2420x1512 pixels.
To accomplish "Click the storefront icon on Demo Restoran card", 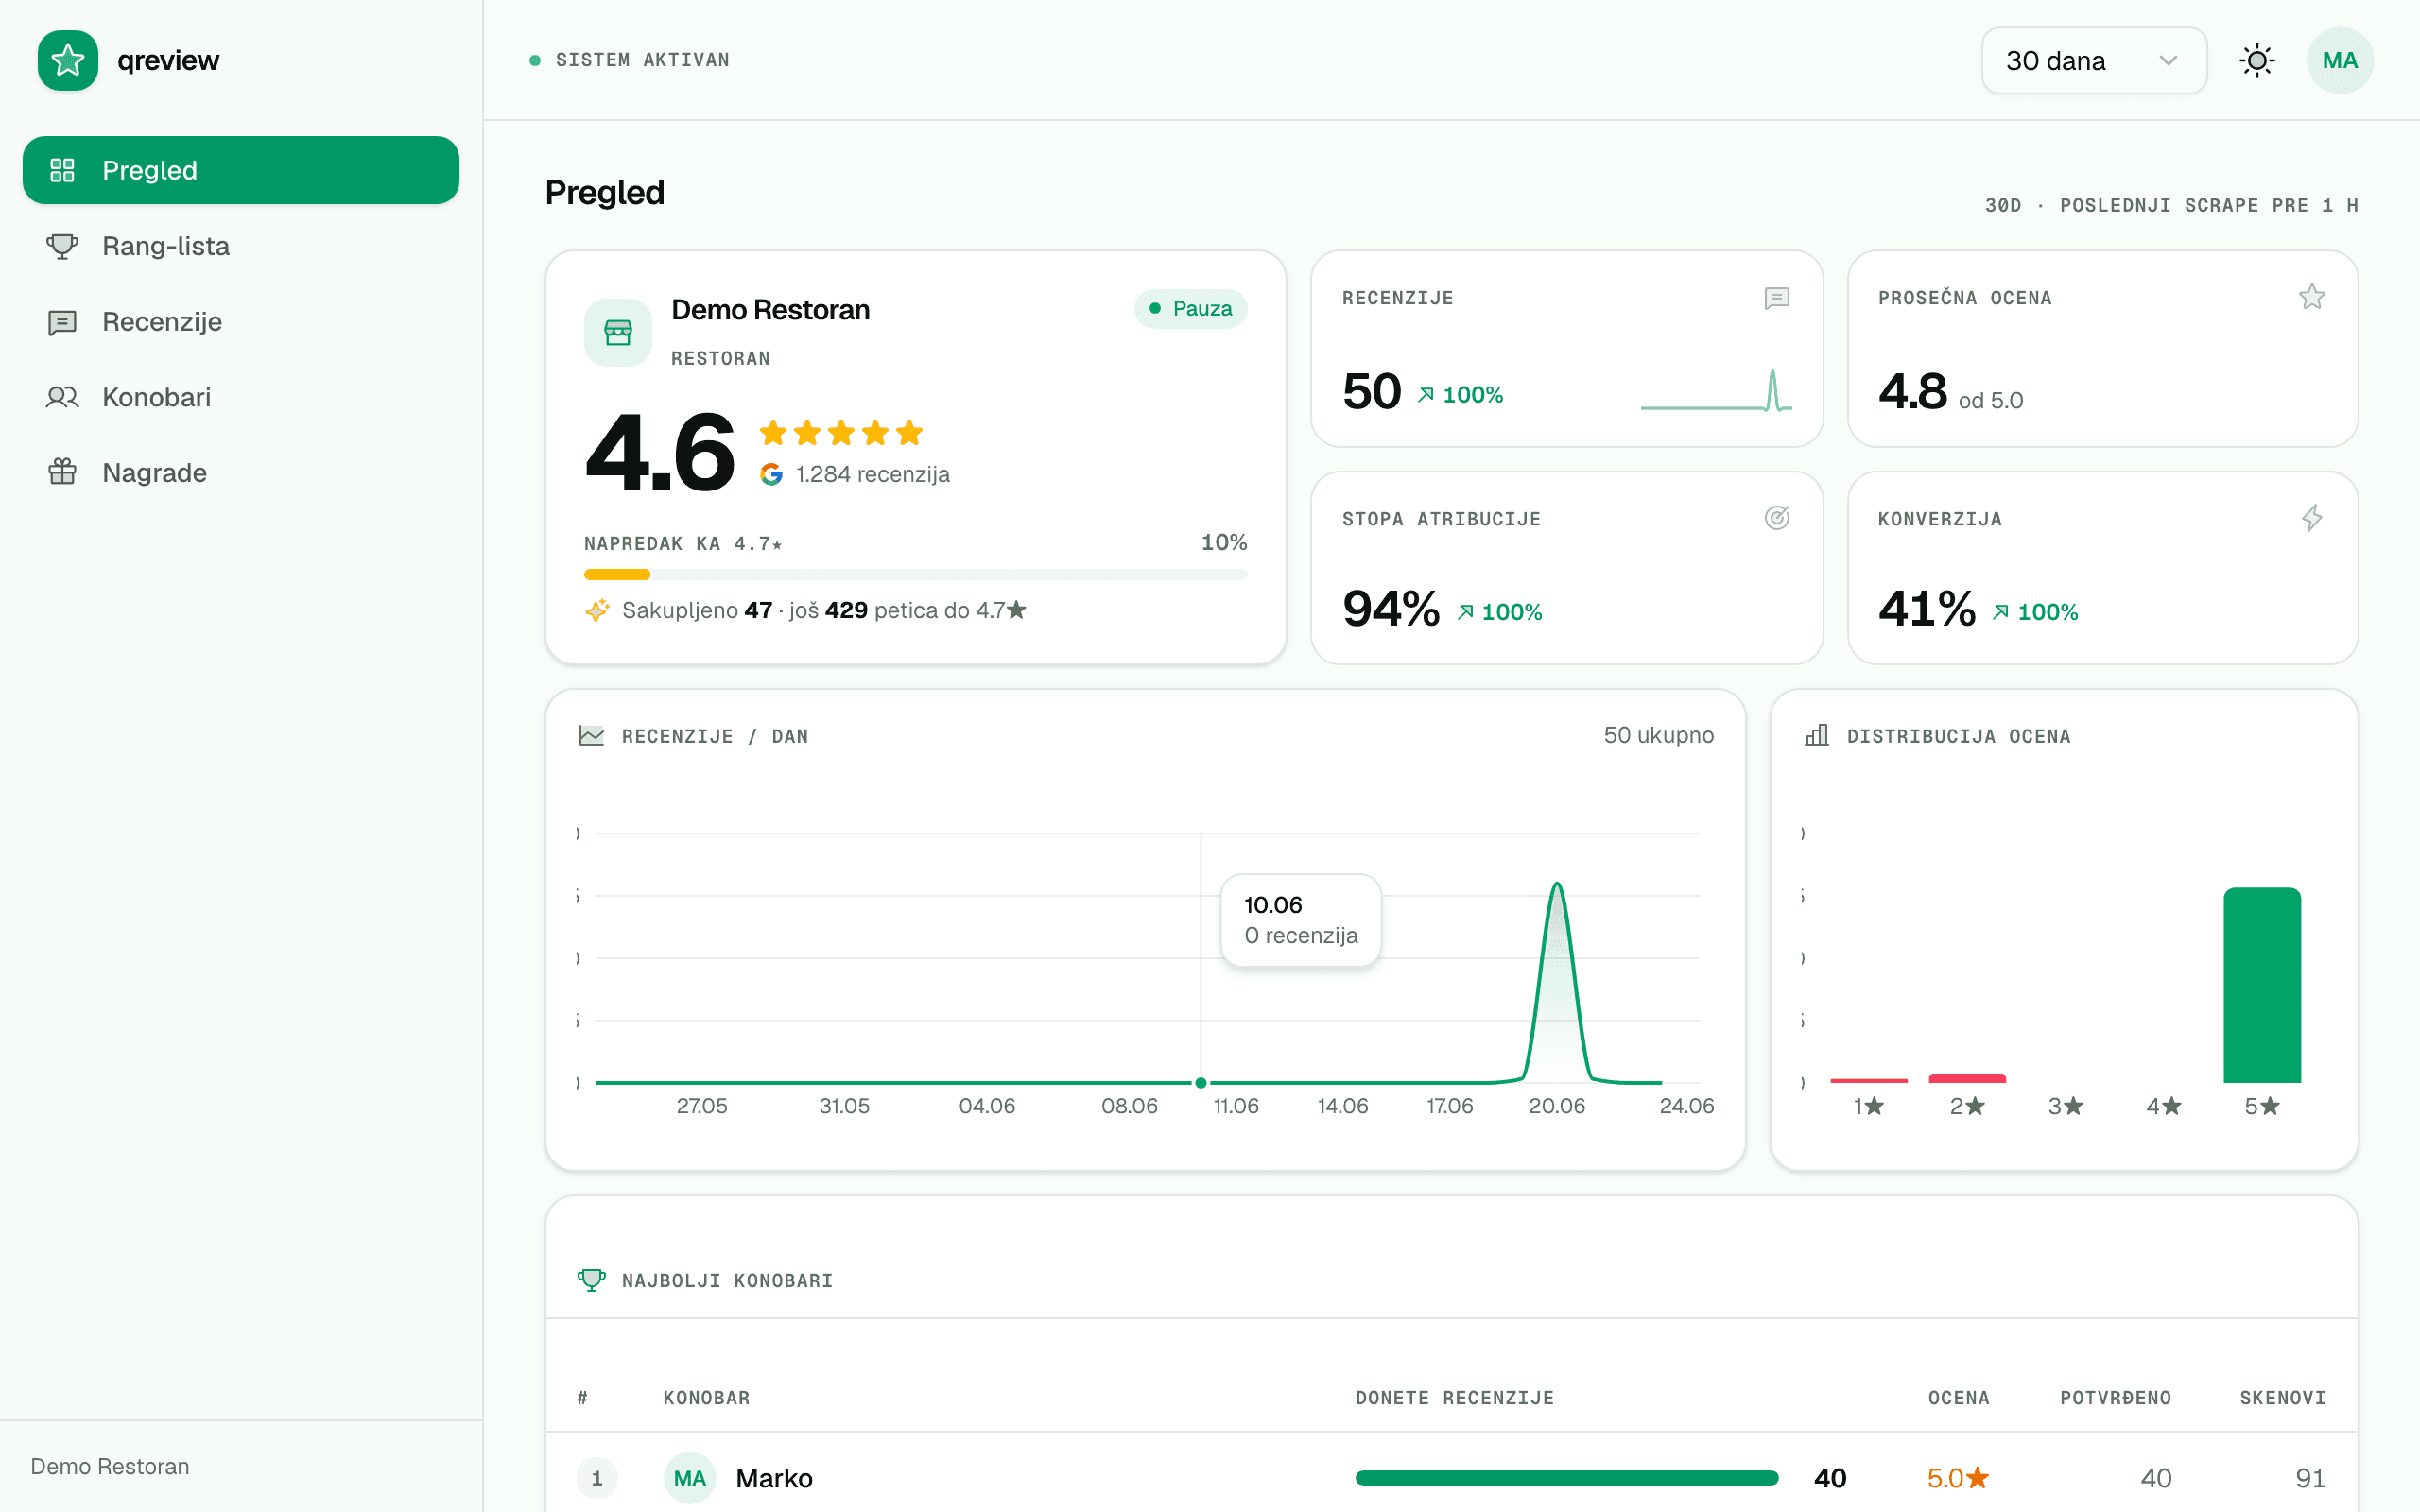I will click(618, 333).
